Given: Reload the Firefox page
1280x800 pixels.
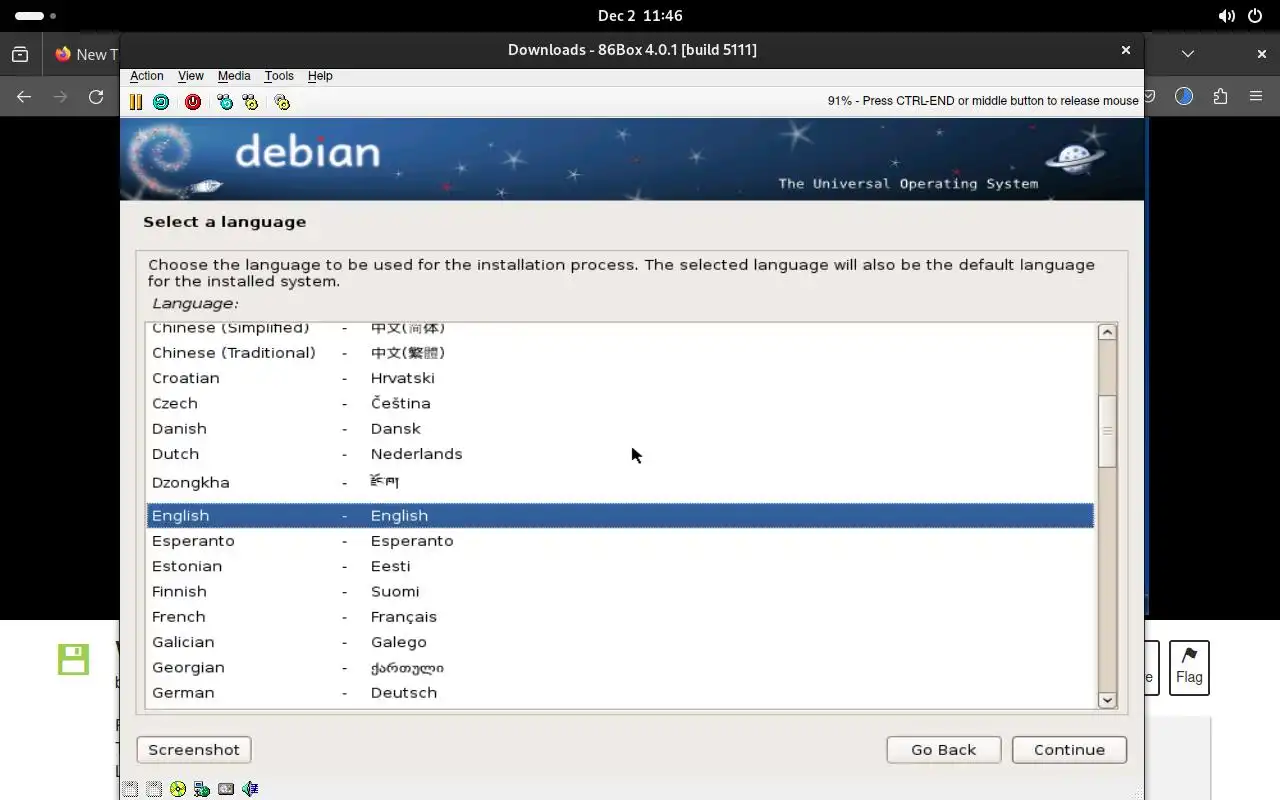Looking at the screenshot, I should [x=96, y=97].
